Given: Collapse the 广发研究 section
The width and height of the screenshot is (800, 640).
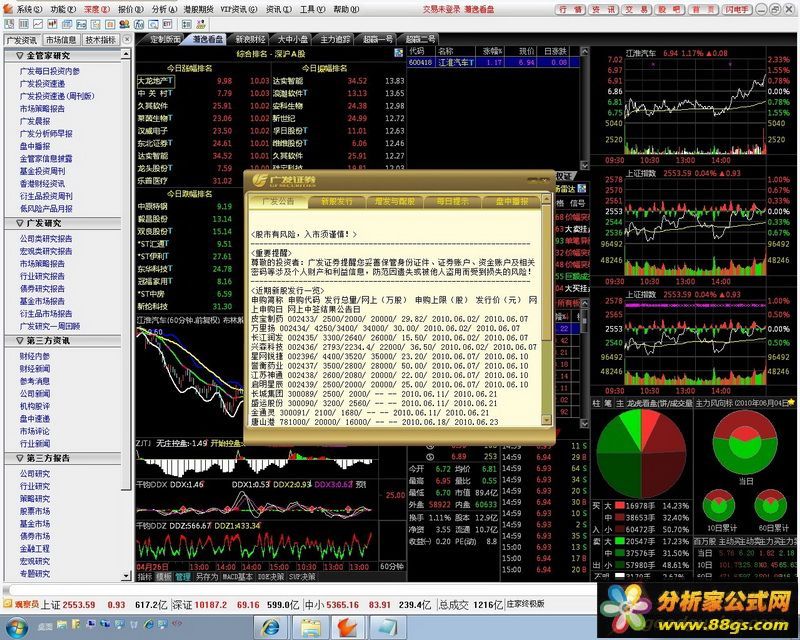Looking at the screenshot, I should pyautogui.click(x=19, y=223).
